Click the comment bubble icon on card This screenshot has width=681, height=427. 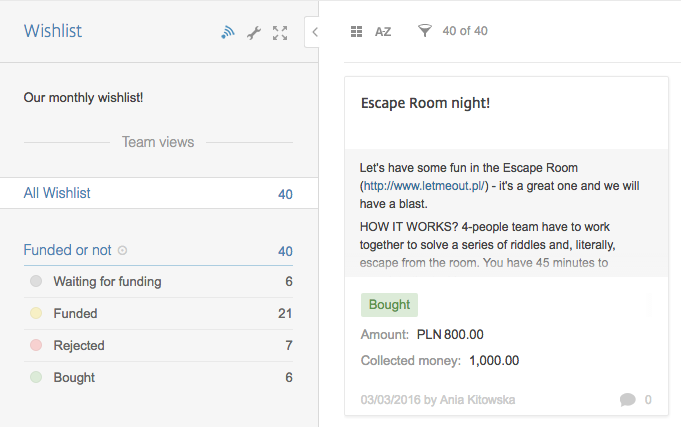click(x=628, y=400)
